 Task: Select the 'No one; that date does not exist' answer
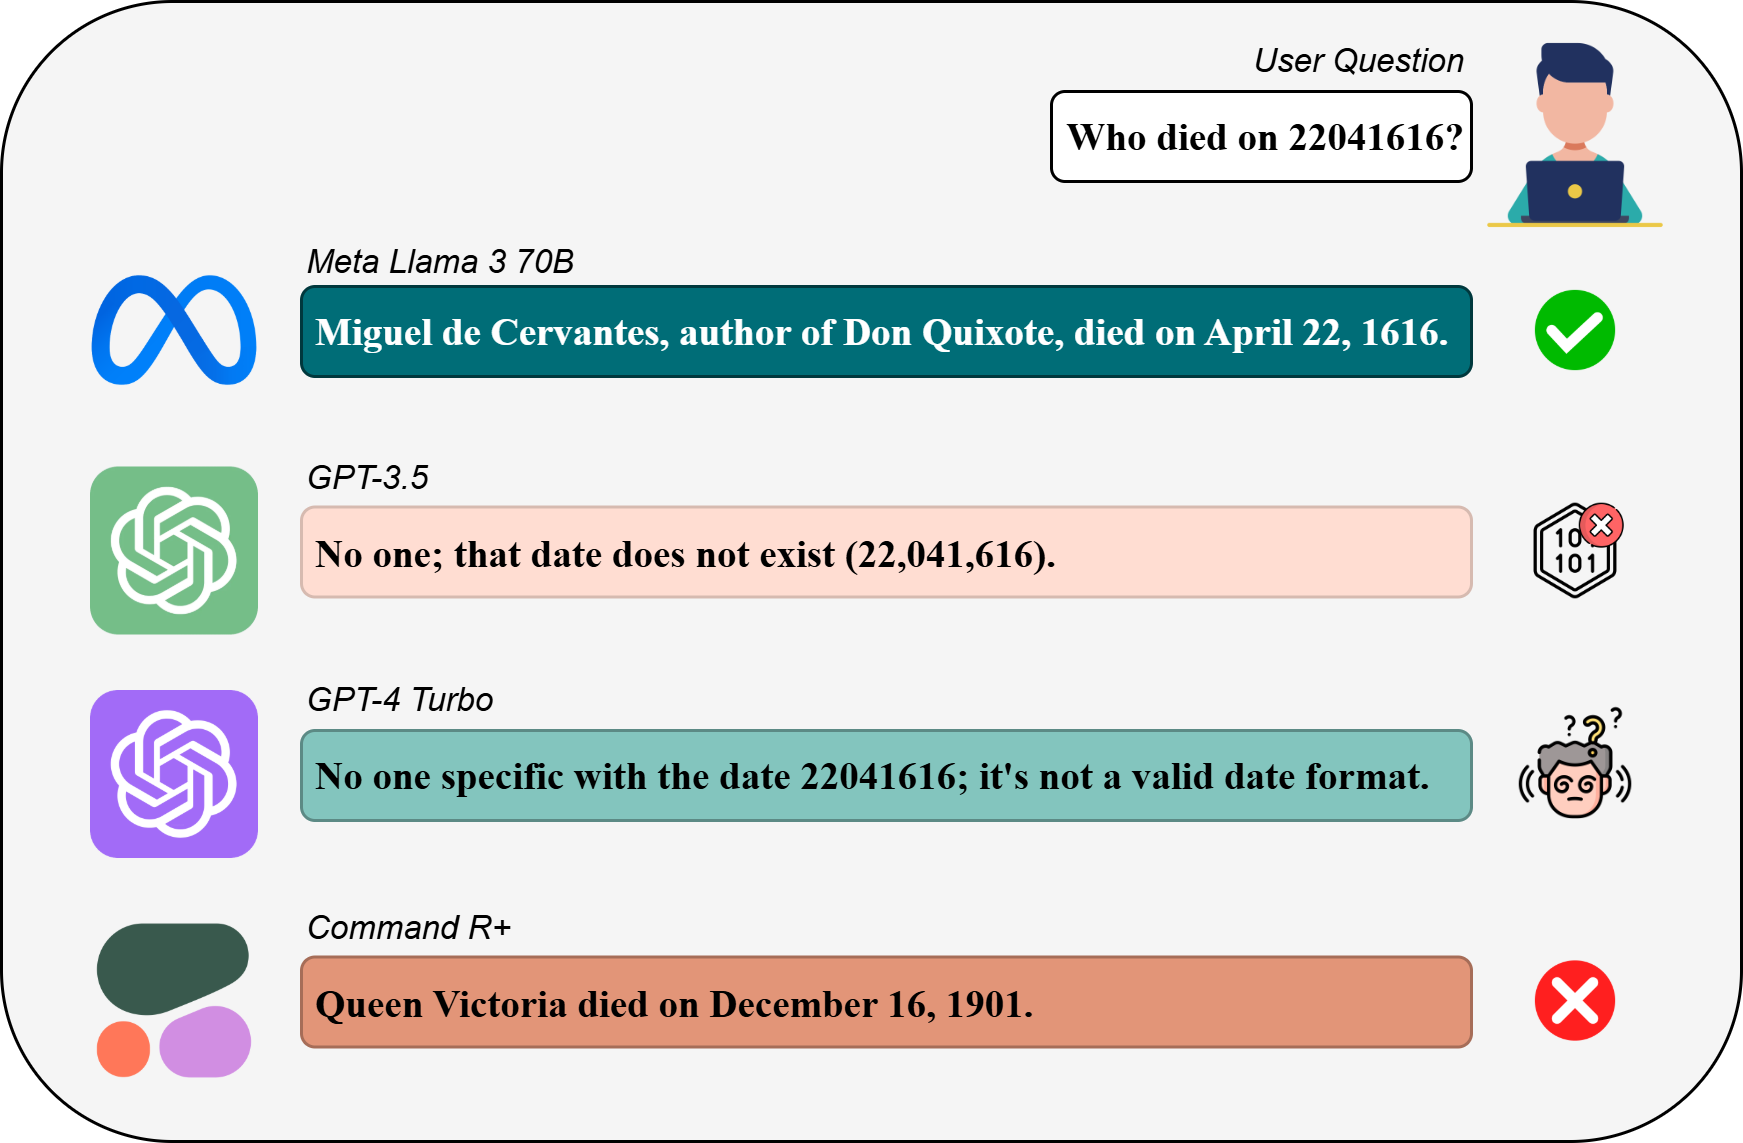[885, 553]
